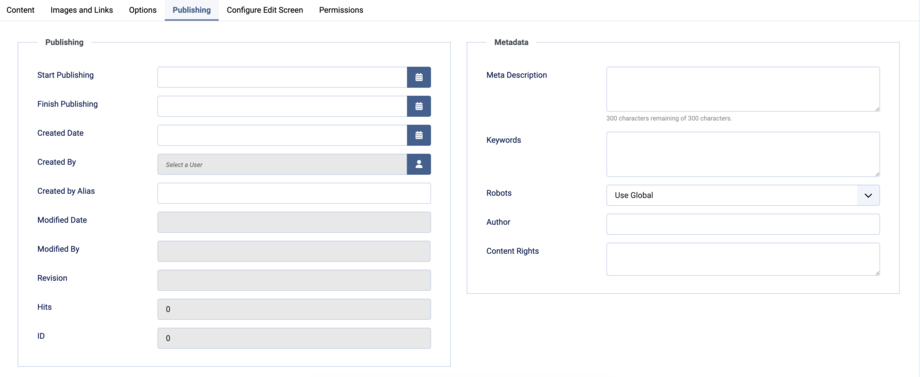Click the ID field showing 0
Image resolution: width=920 pixels, height=377 pixels.
click(x=294, y=338)
